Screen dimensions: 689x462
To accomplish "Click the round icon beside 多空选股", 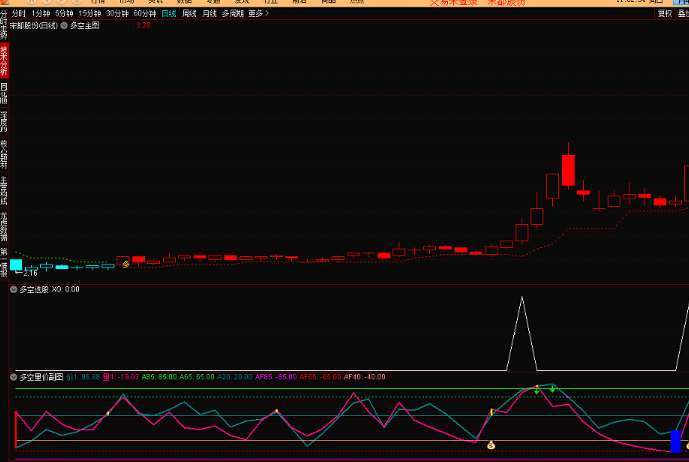I will (x=14, y=289).
